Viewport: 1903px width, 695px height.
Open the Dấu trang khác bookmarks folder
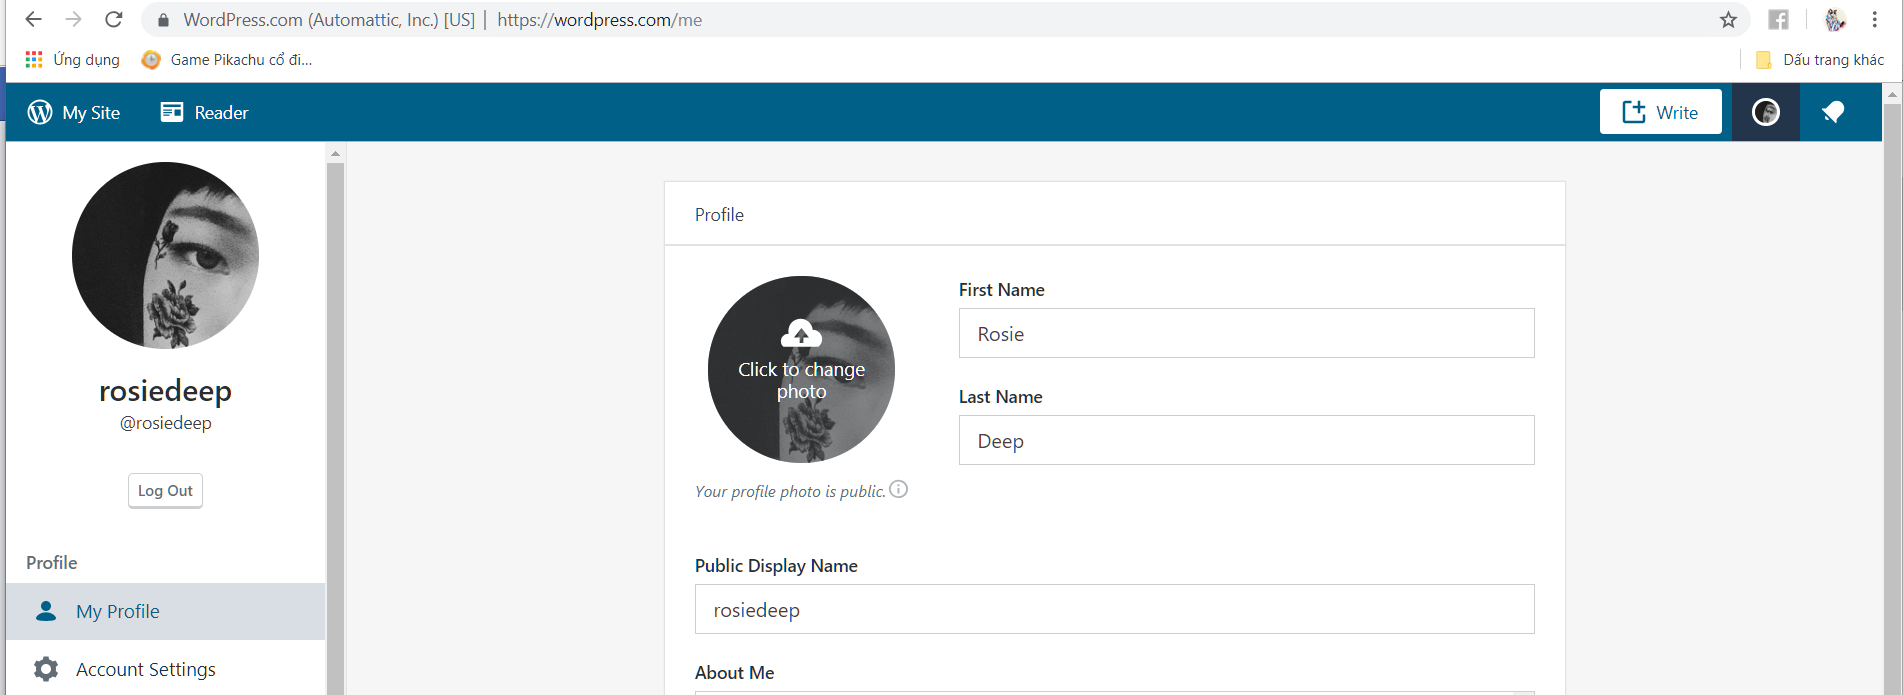[x=1820, y=60]
